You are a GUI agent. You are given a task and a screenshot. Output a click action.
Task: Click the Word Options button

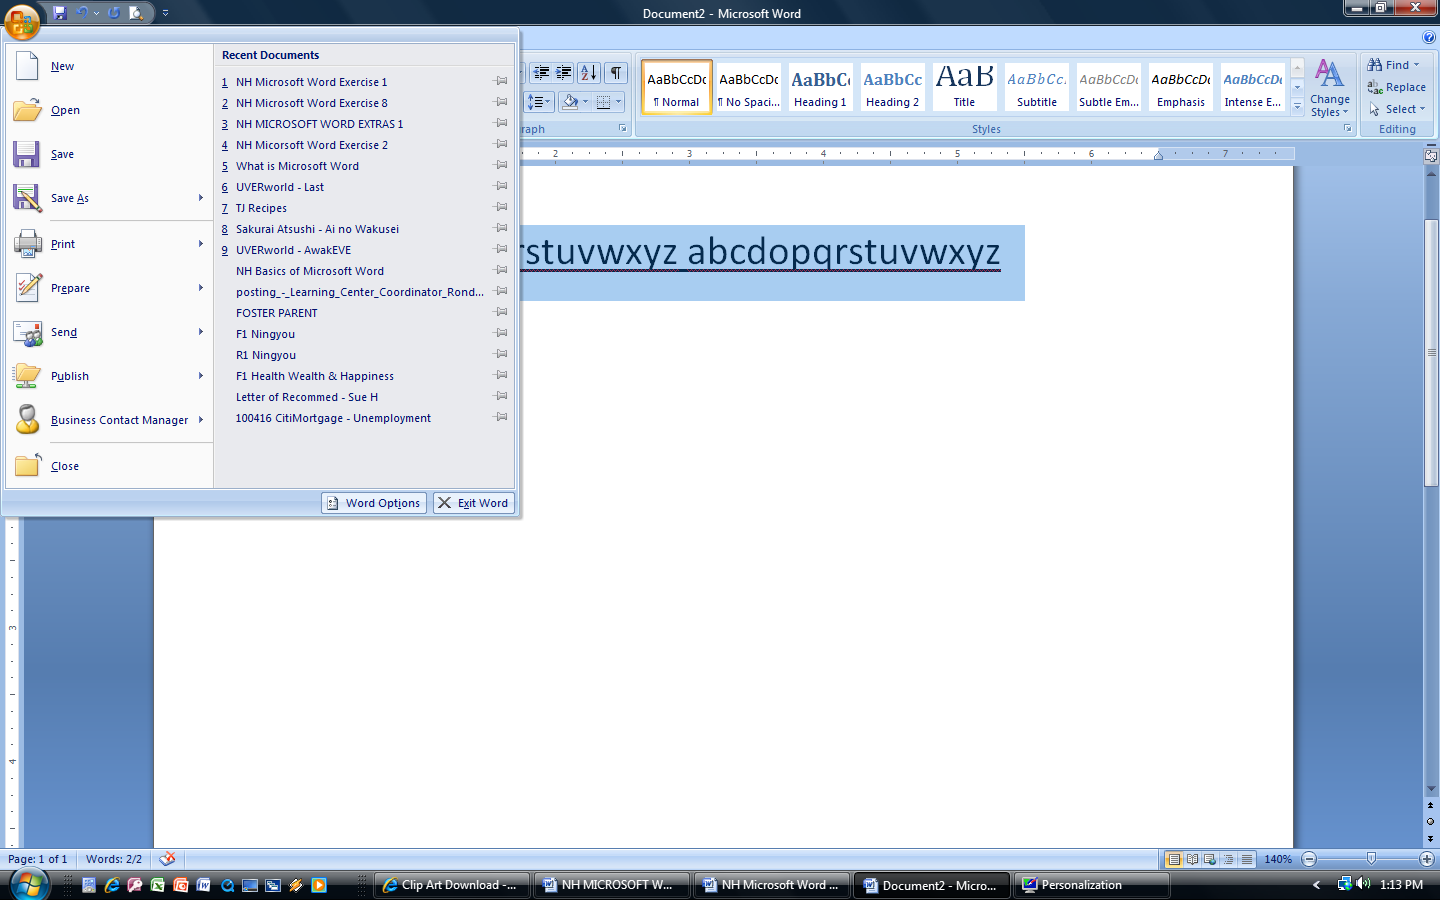coord(374,503)
